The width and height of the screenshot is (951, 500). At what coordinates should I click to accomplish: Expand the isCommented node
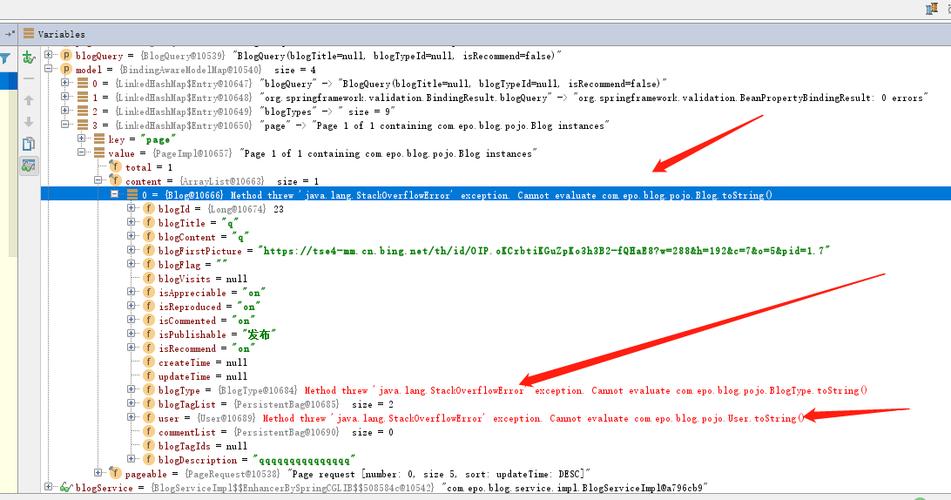[131, 320]
